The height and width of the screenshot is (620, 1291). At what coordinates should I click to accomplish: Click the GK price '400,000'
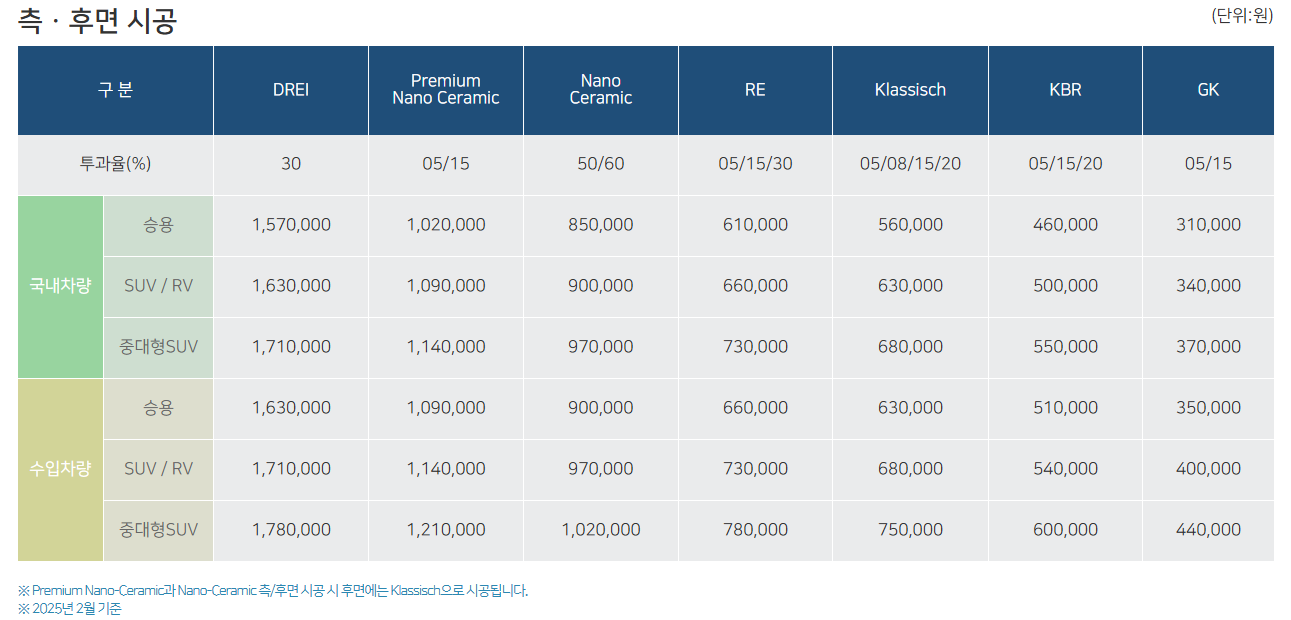point(1208,469)
